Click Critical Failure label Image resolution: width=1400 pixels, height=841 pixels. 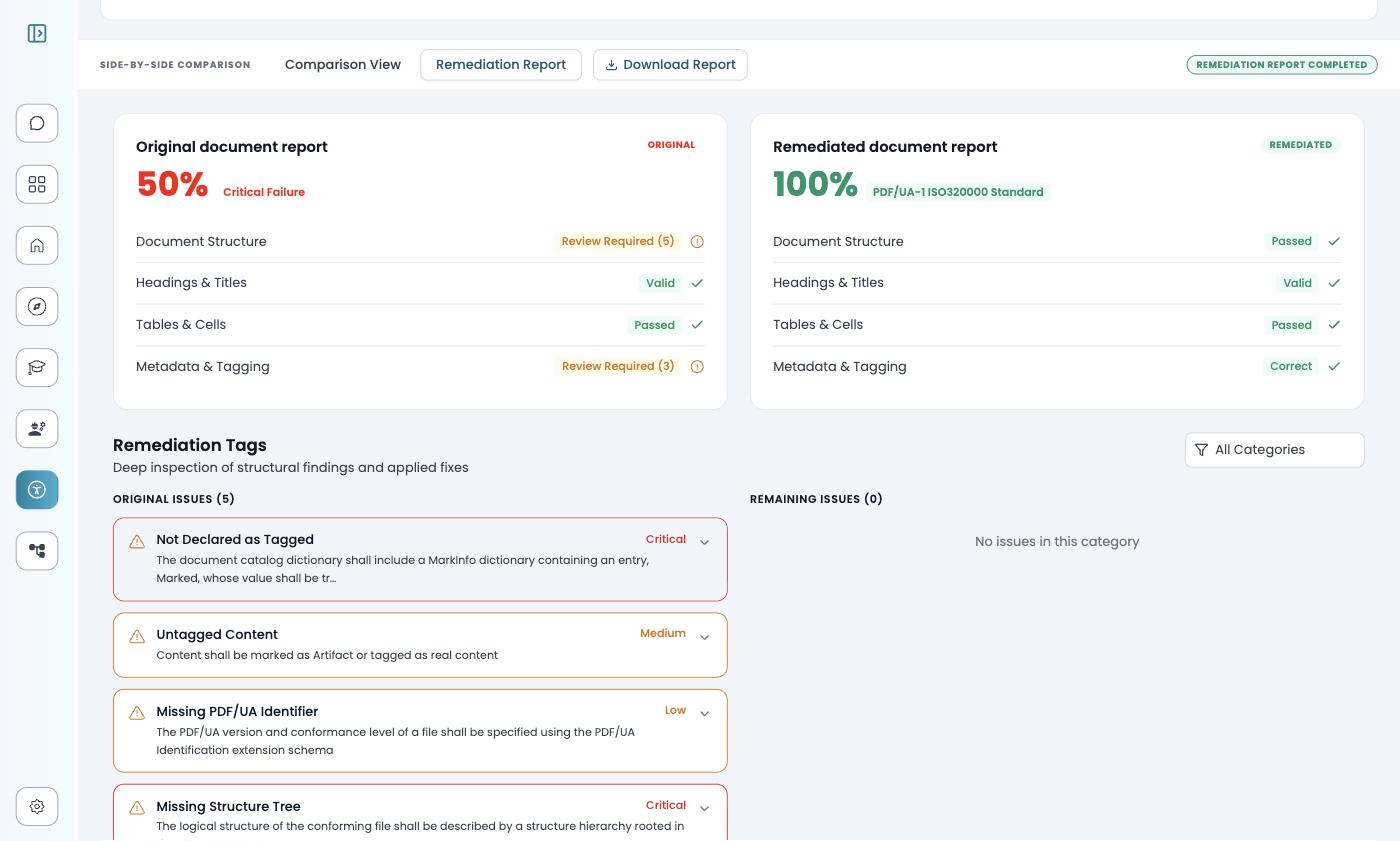[x=264, y=192]
